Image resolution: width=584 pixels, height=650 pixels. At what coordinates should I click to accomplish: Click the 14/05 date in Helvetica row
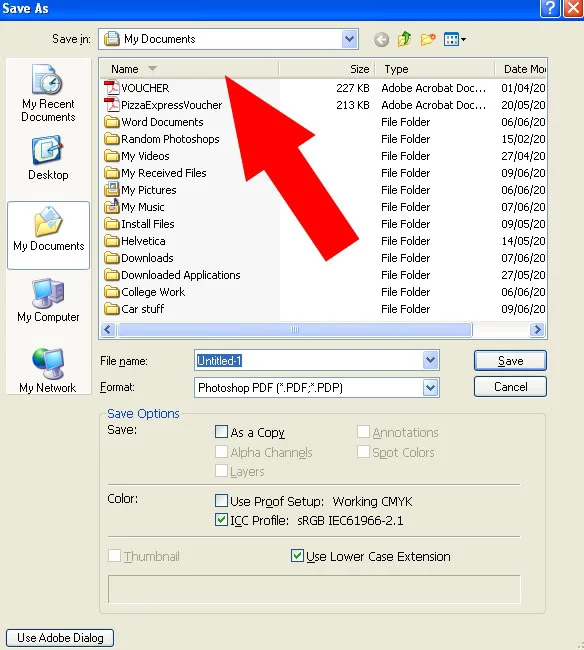pyautogui.click(x=523, y=241)
